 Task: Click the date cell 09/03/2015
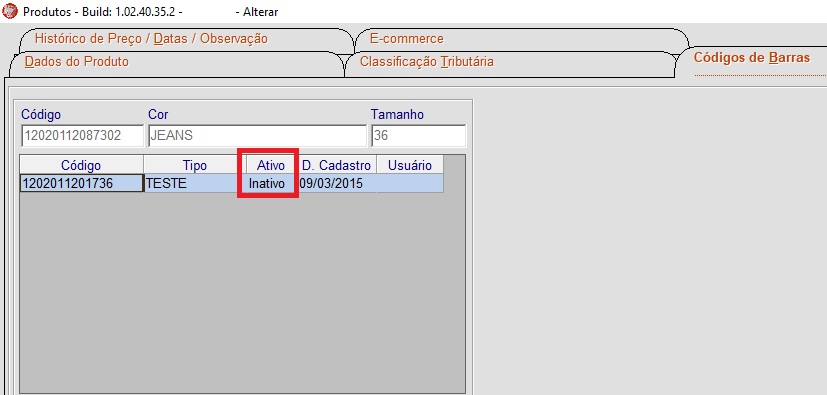tap(336, 184)
